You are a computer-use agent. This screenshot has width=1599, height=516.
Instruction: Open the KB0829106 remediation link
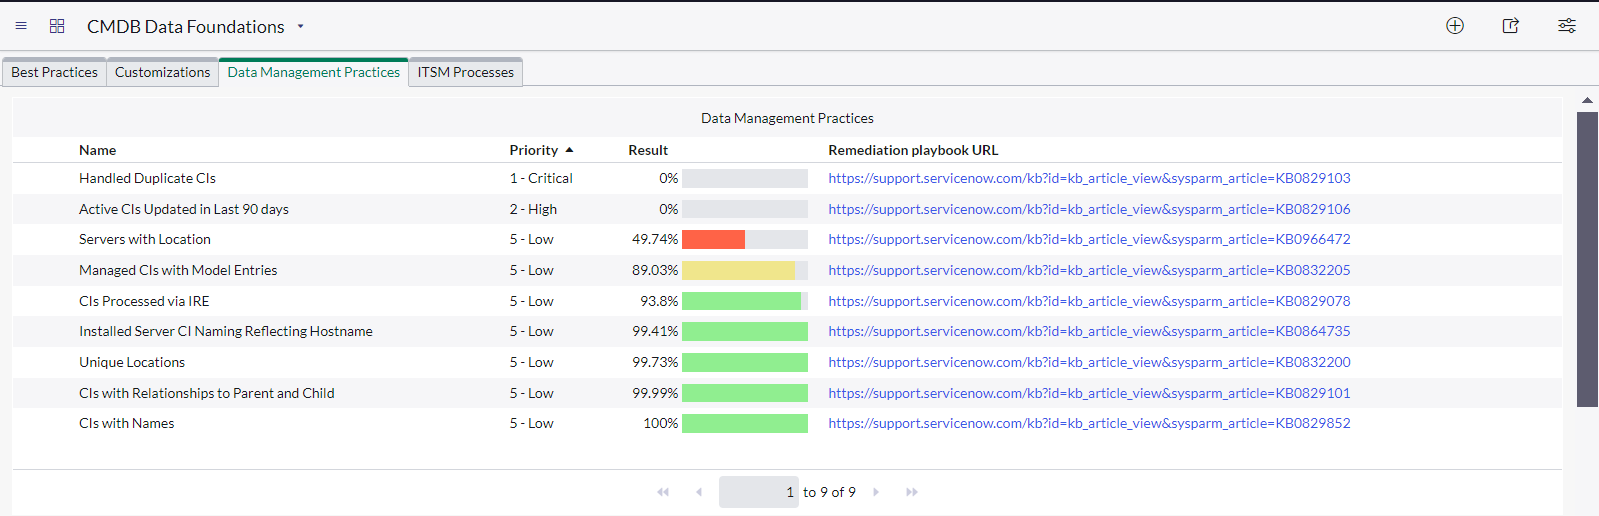click(1089, 209)
